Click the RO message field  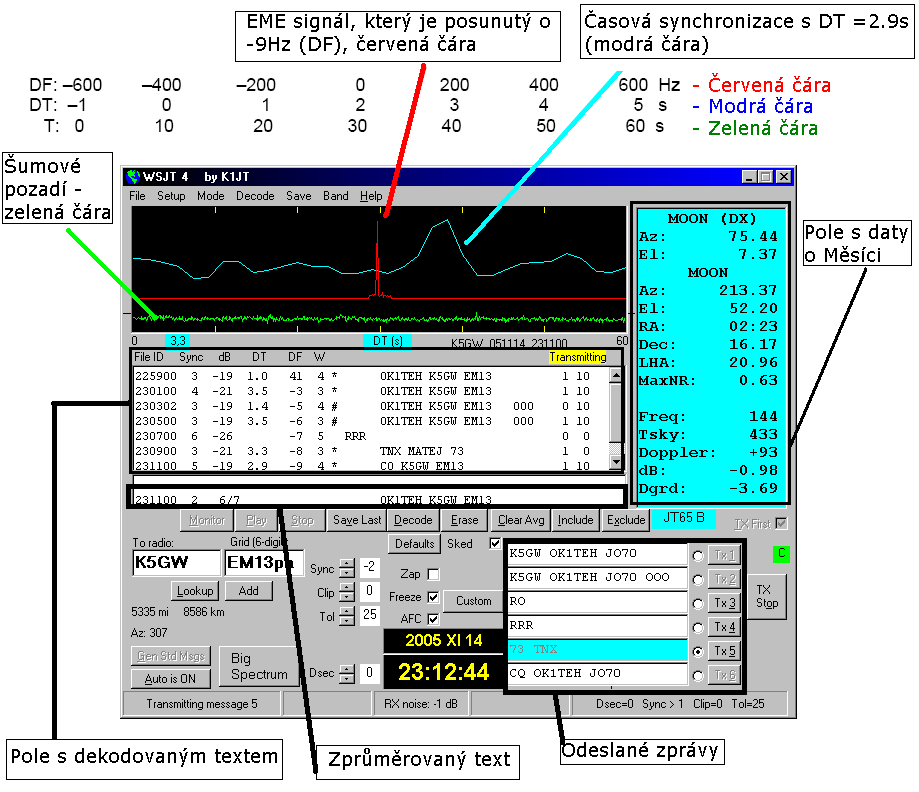[597, 601]
